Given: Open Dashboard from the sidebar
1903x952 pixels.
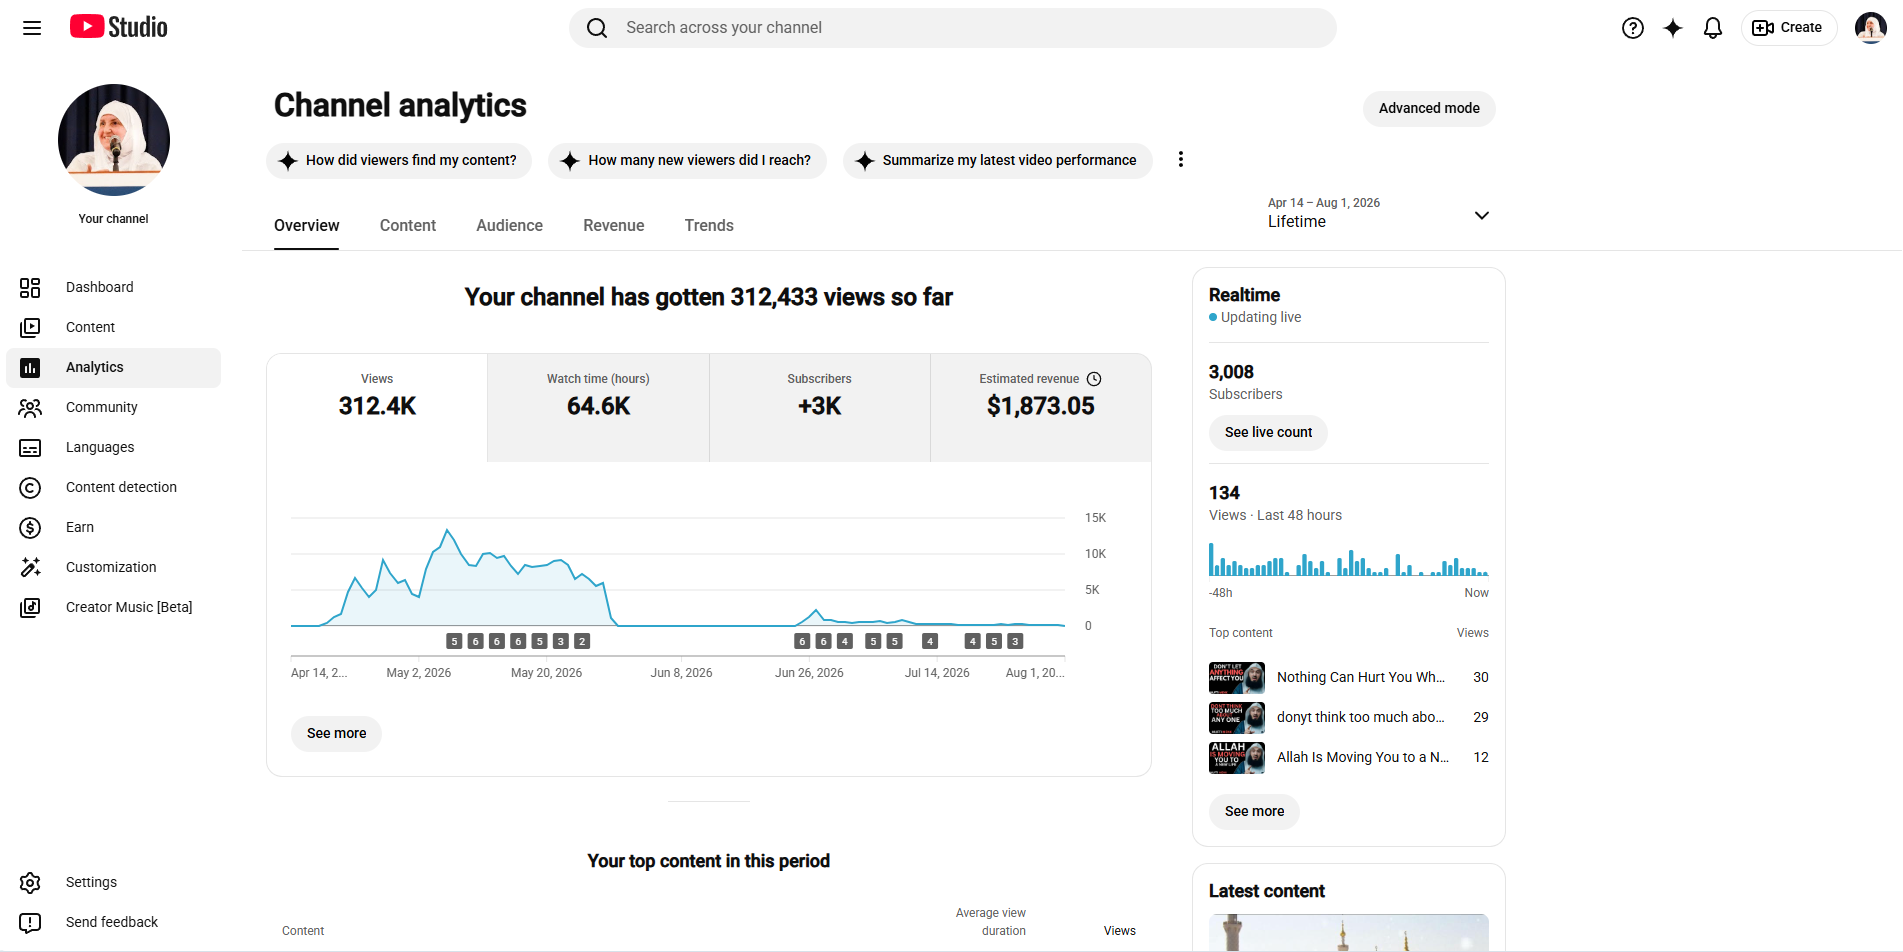Looking at the screenshot, I should point(114,288).
